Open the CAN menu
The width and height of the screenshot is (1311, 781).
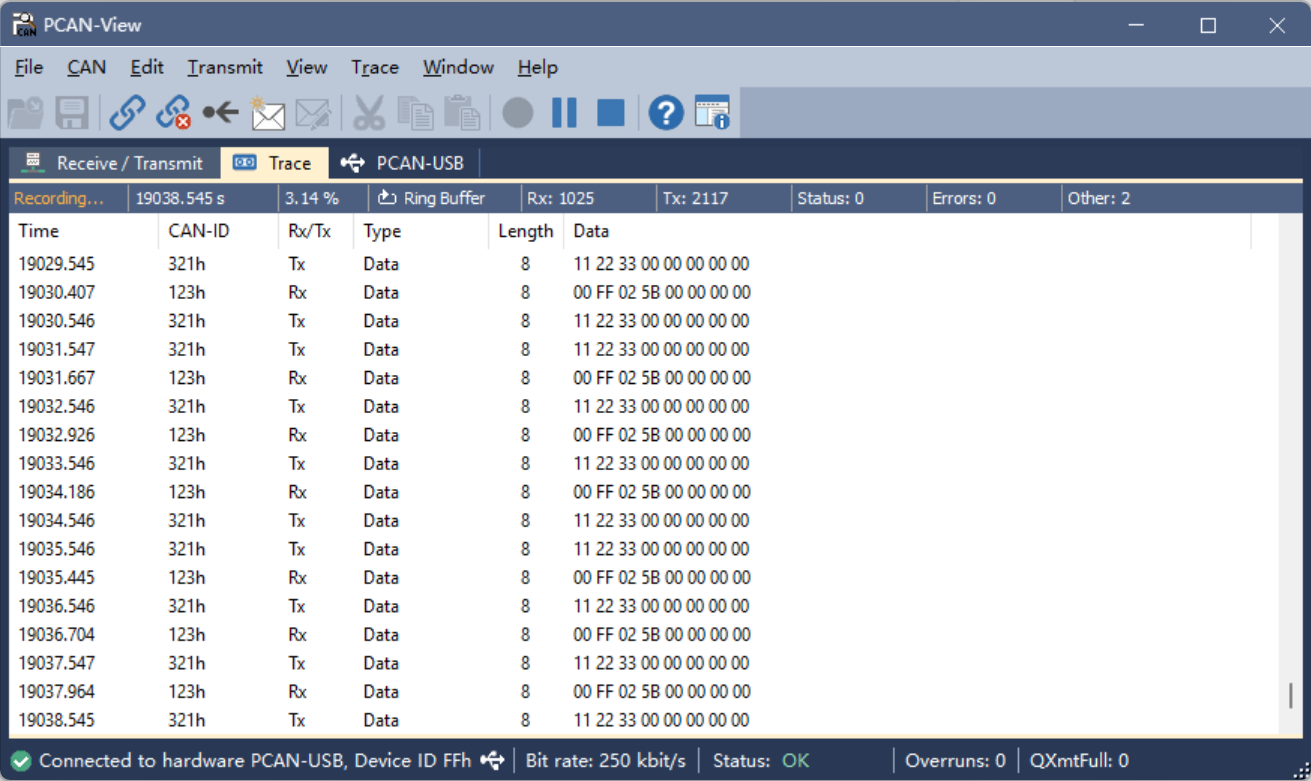click(87, 67)
